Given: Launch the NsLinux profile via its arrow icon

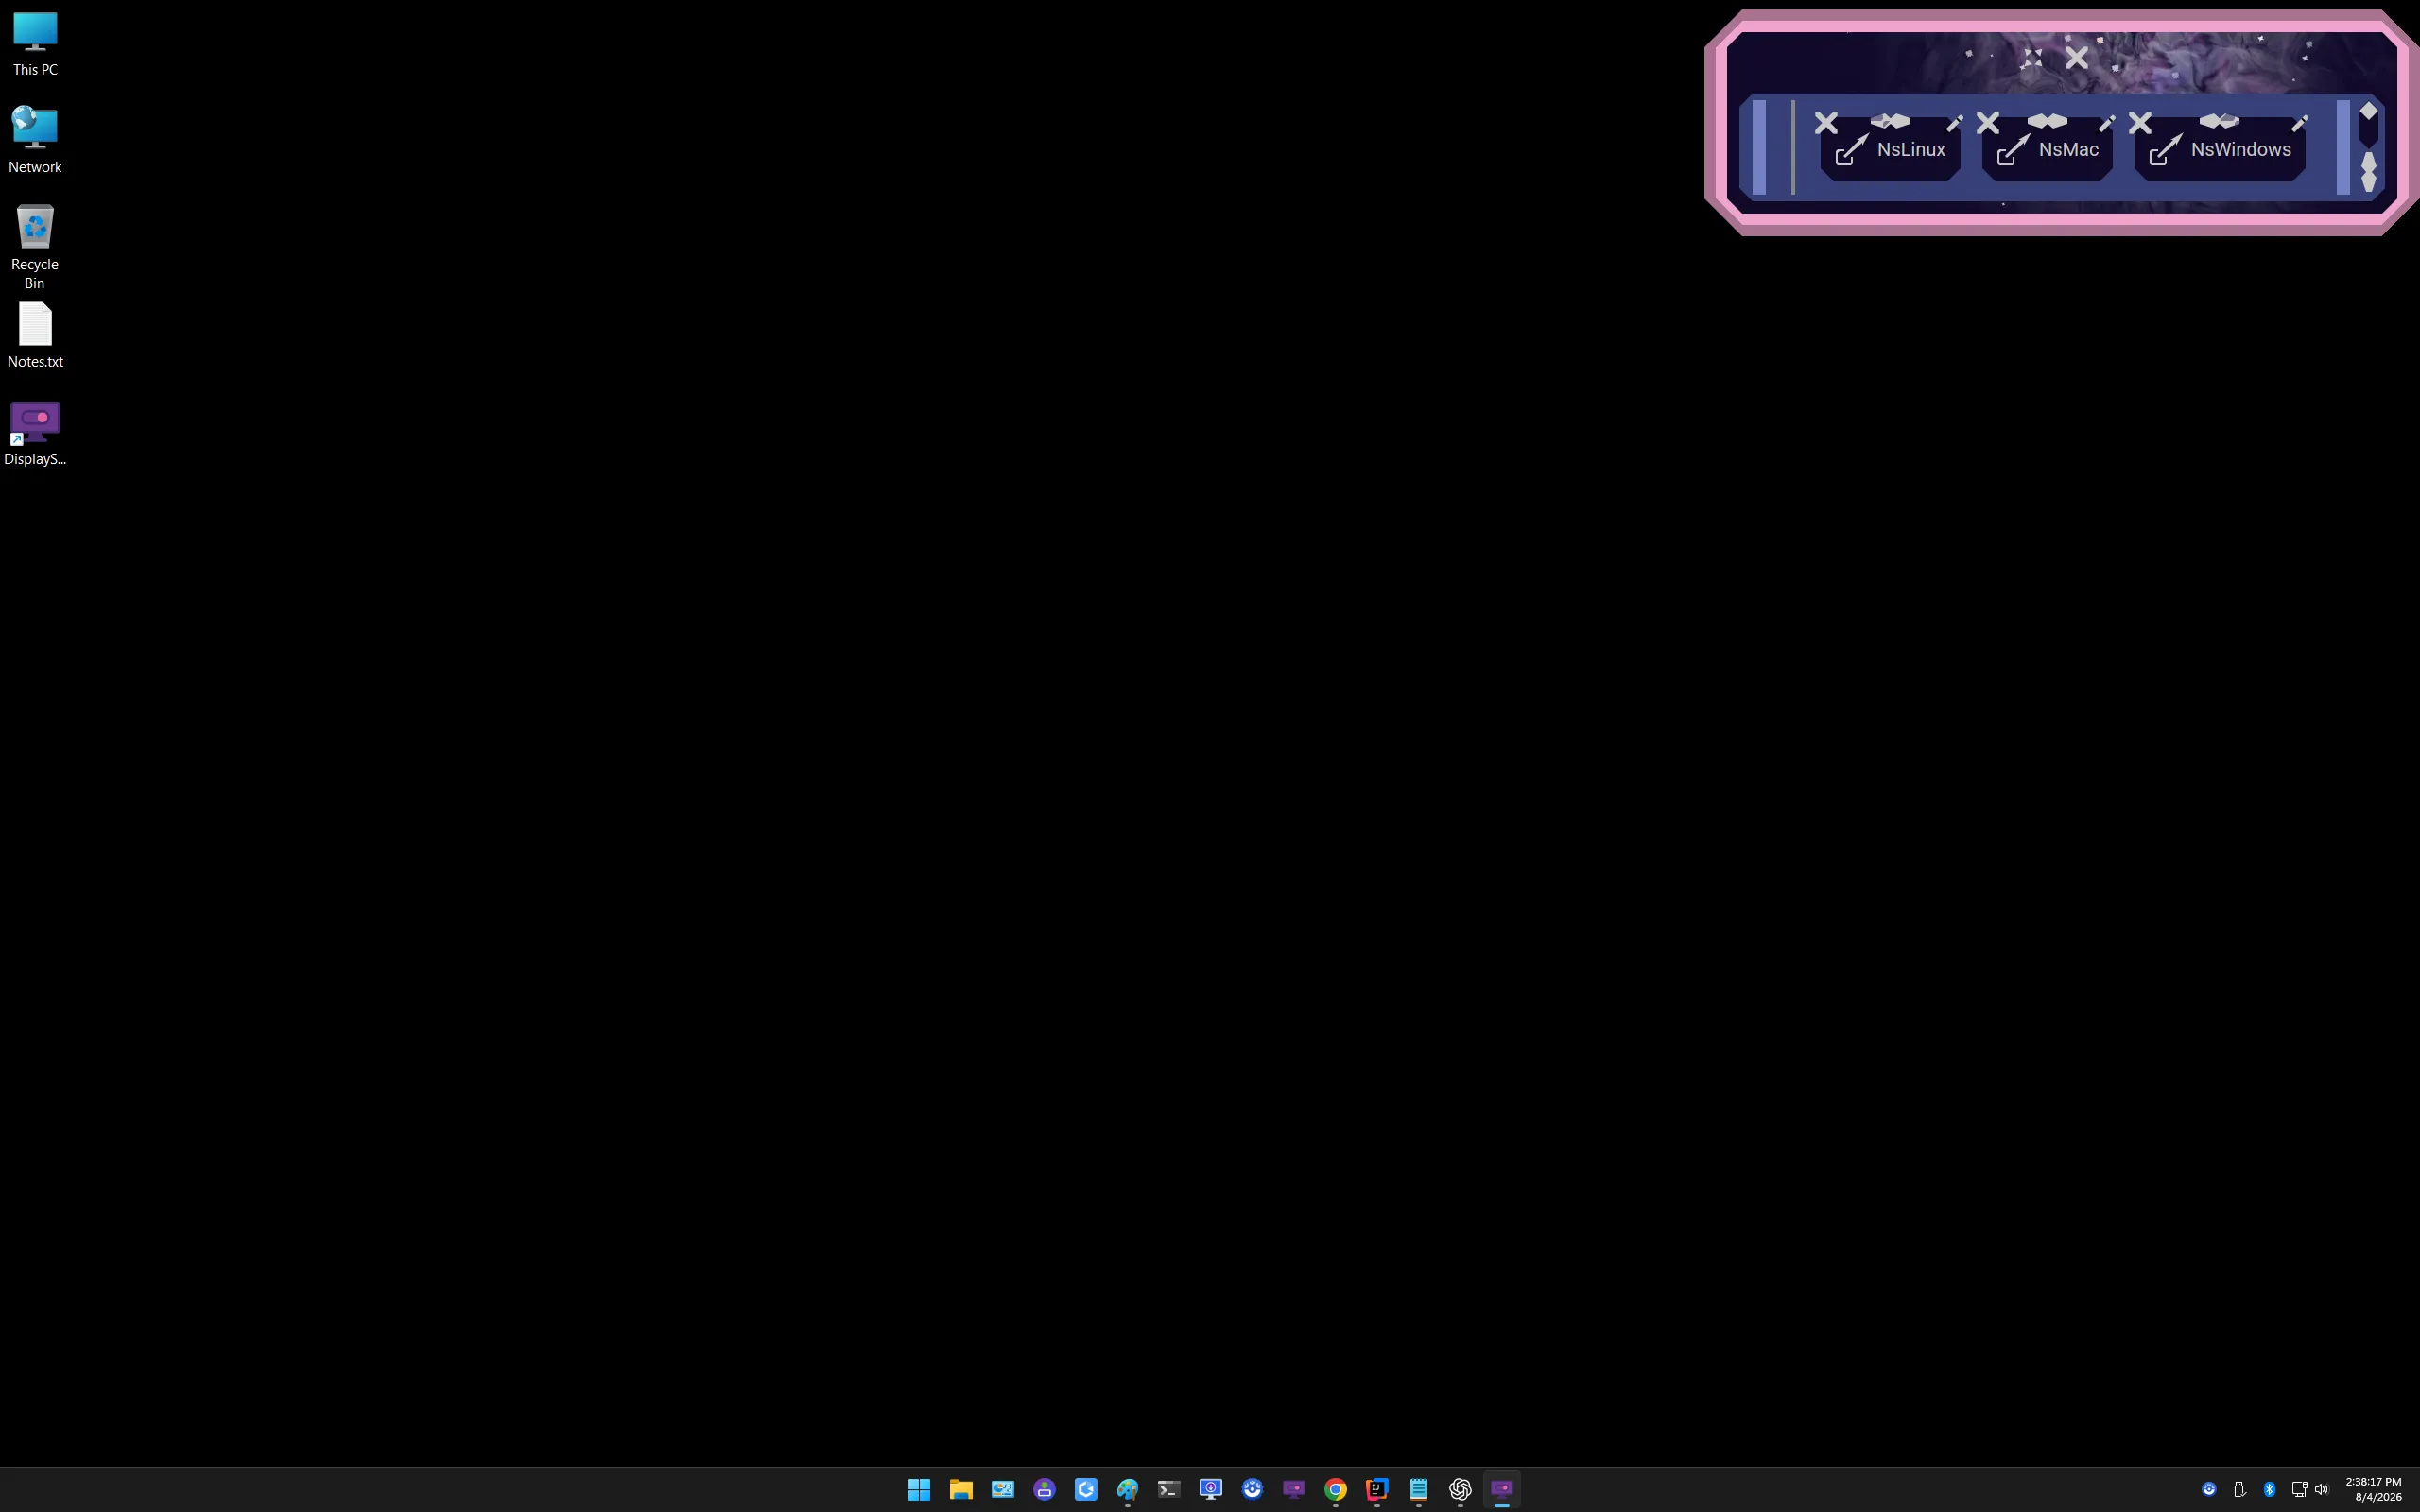Looking at the screenshot, I should [1852, 150].
